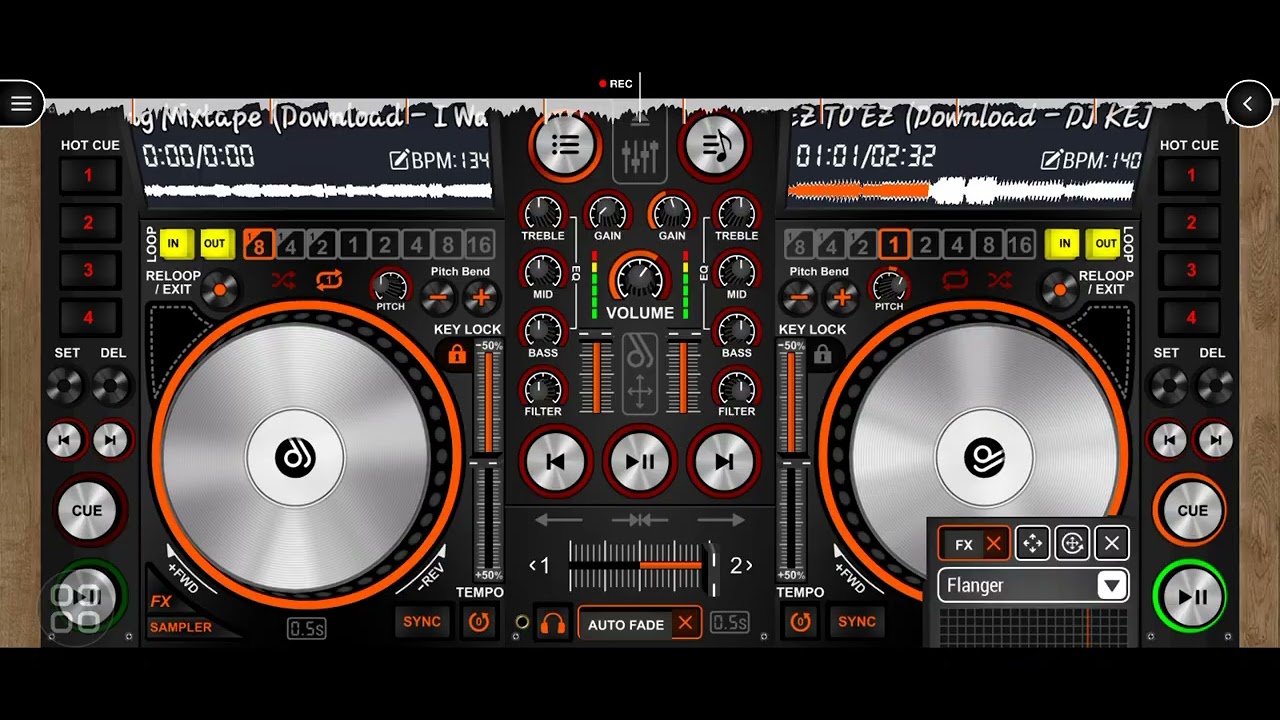Tap the back arrow at top right

[x=1248, y=103]
